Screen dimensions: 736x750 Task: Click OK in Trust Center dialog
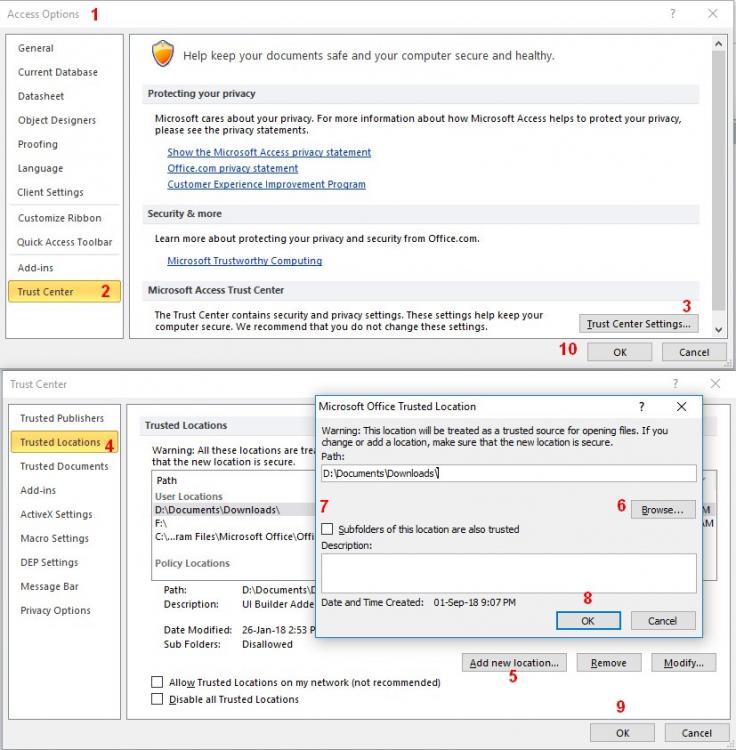tap(622, 733)
